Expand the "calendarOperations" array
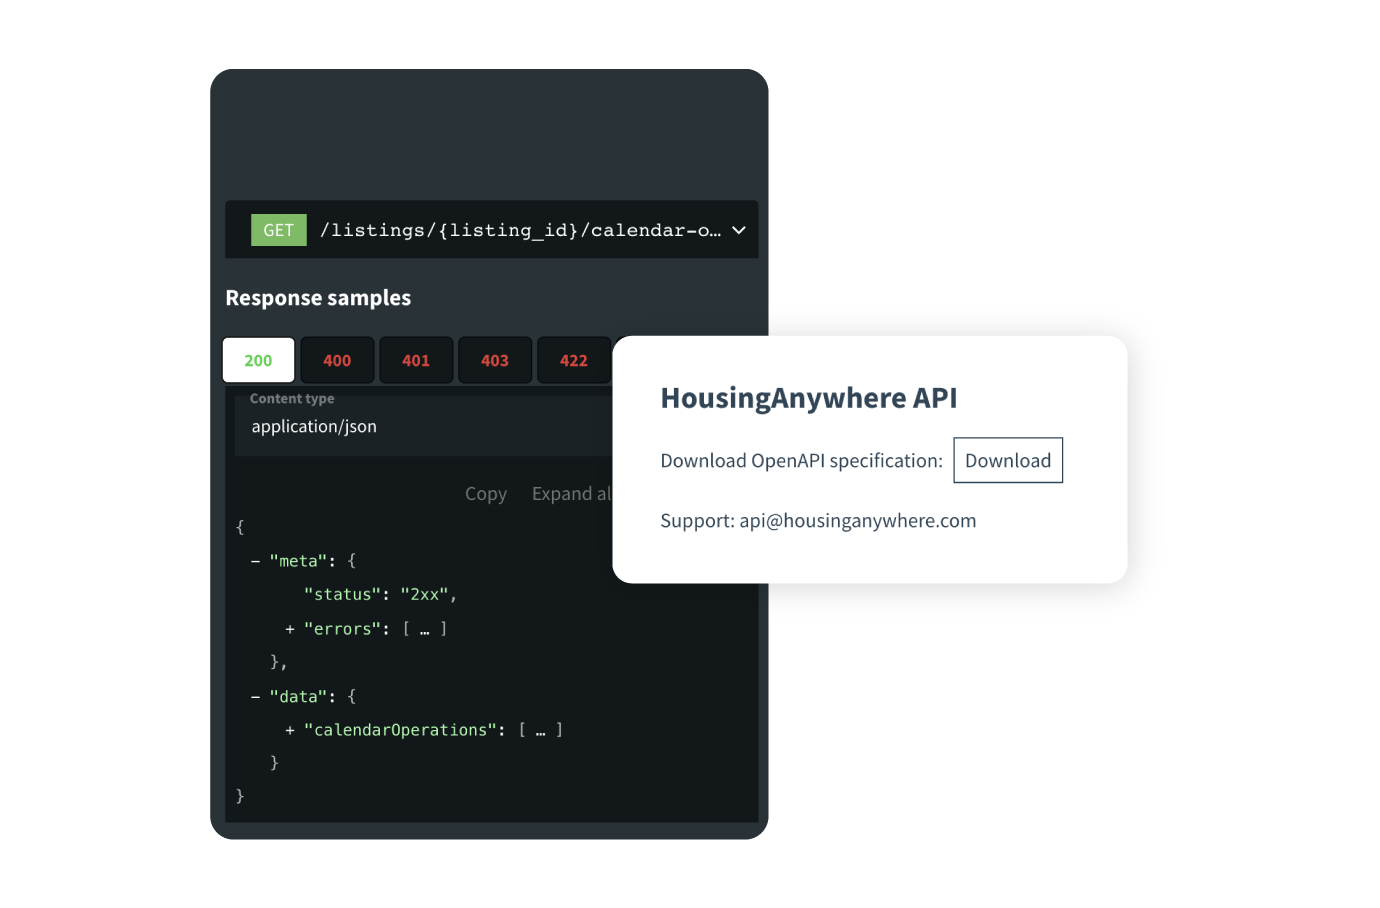This screenshot has height=908, width=1380. (290, 731)
